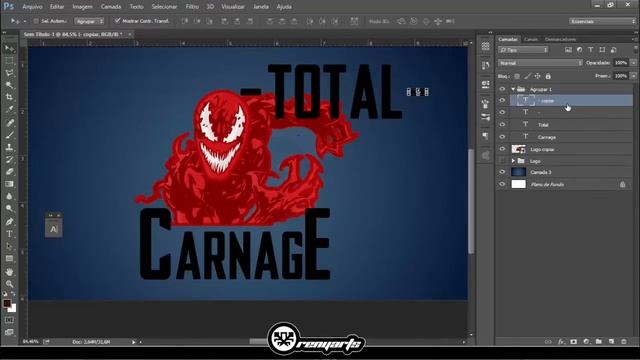This screenshot has width=640, height=360.
Task: Open the layer filter Tipo dropdown
Action: (523, 50)
